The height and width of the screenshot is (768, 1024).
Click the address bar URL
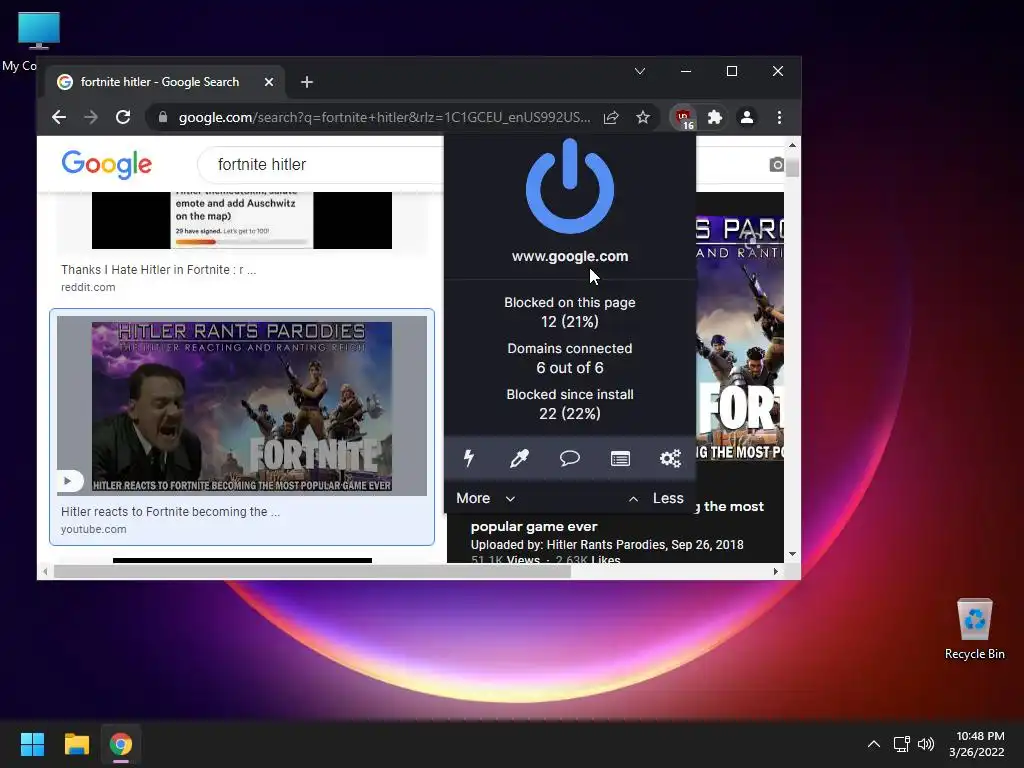point(384,118)
